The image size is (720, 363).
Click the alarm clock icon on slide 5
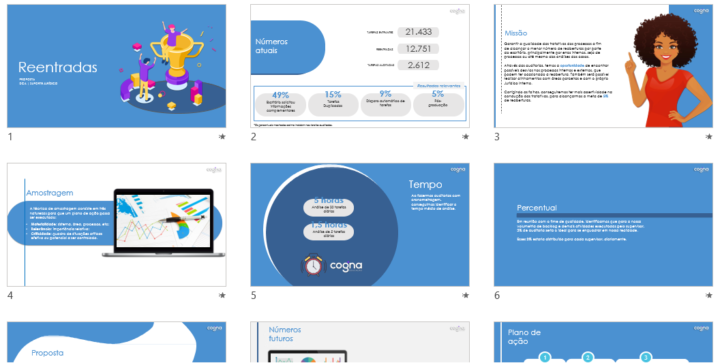click(x=313, y=265)
